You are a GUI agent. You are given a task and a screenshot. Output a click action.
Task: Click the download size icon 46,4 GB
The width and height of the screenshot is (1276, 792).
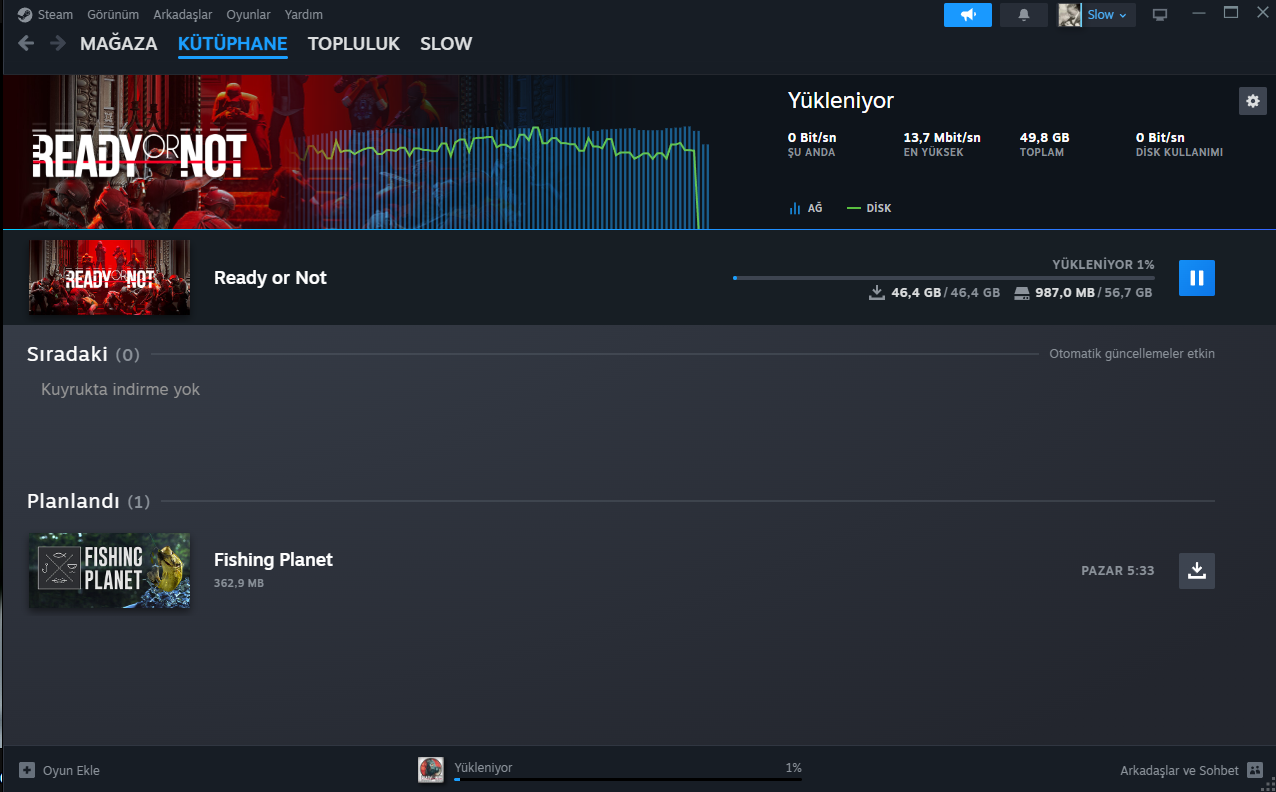877,293
